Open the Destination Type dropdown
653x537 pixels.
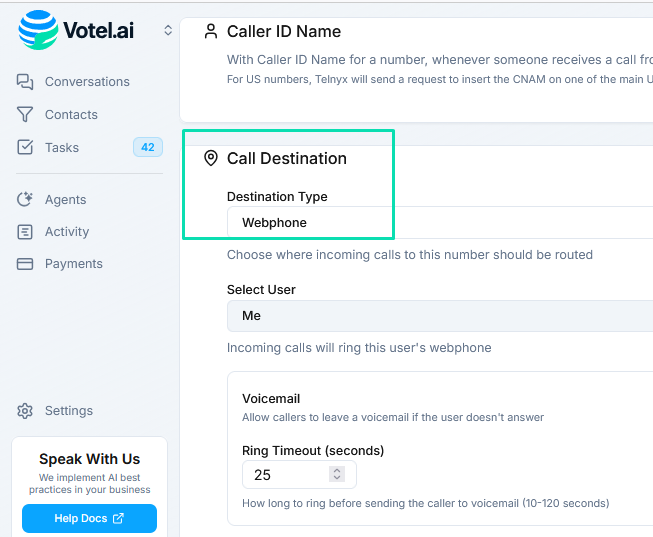(440, 223)
